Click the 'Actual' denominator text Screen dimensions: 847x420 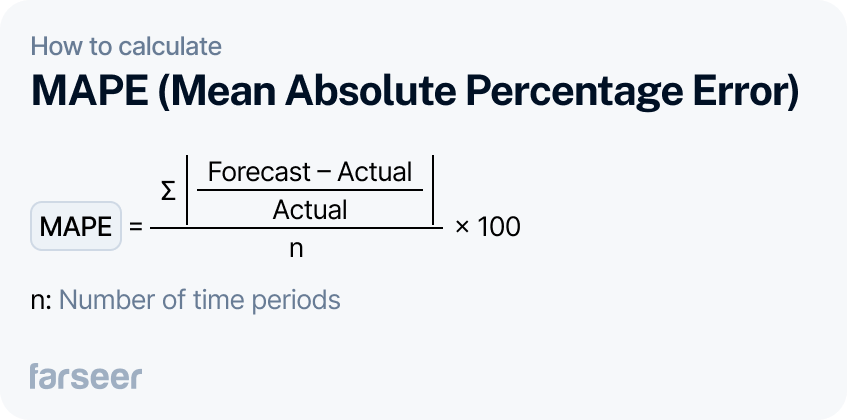(x=310, y=209)
